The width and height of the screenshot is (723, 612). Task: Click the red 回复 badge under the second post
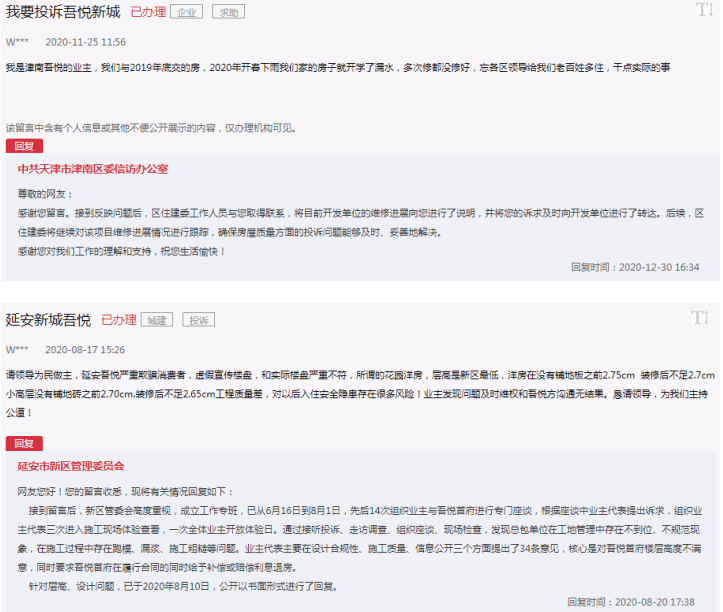point(24,443)
